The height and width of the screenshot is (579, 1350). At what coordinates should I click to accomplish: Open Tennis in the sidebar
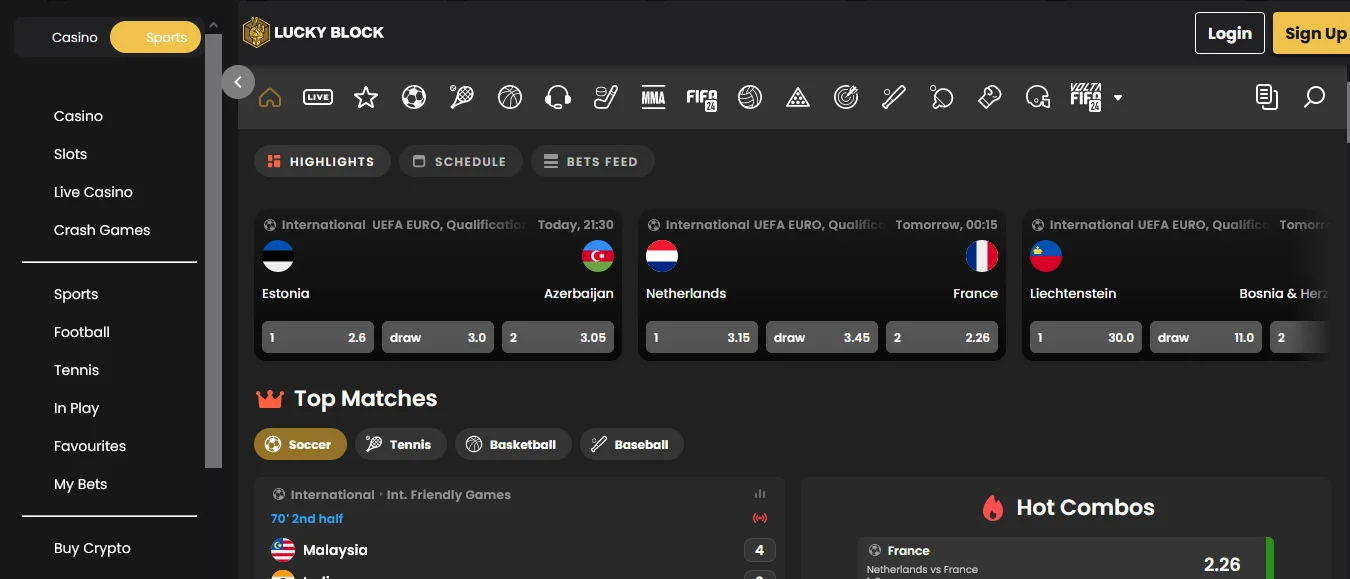click(x=77, y=370)
